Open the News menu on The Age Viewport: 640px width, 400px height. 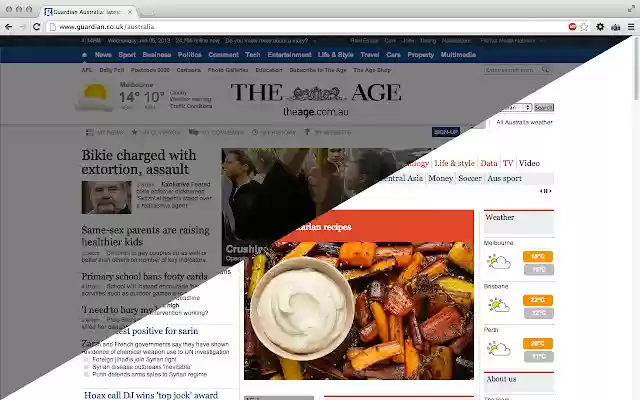pyautogui.click(x=103, y=55)
